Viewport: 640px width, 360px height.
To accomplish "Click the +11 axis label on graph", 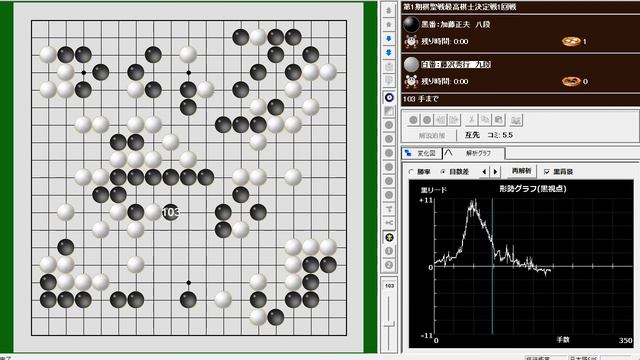I will [x=425, y=200].
